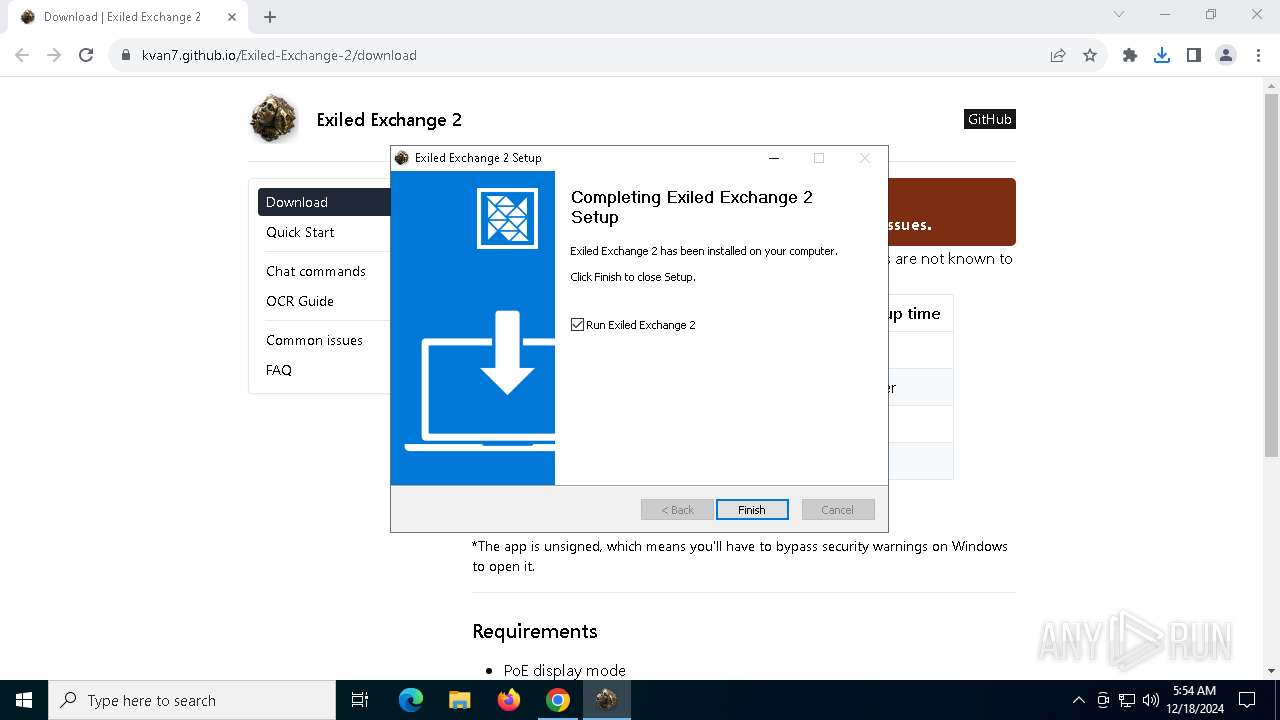The height and width of the screenshot is (720, 1280).
Task: Open the taskbar clock and date
Action: pos(1194,700)
